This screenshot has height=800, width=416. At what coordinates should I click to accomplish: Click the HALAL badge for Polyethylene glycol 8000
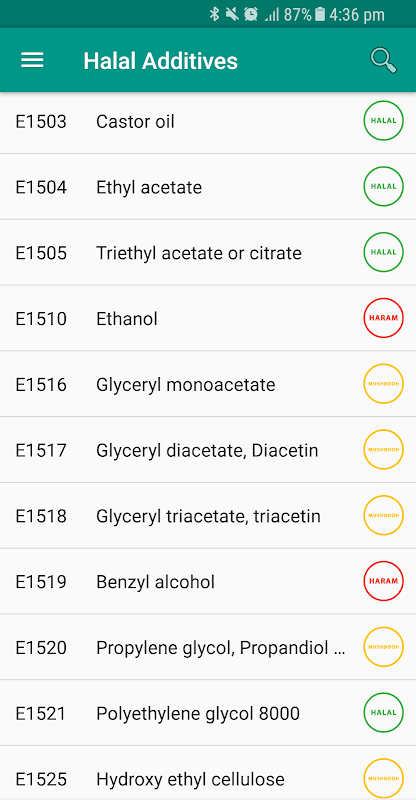(383, 713)
